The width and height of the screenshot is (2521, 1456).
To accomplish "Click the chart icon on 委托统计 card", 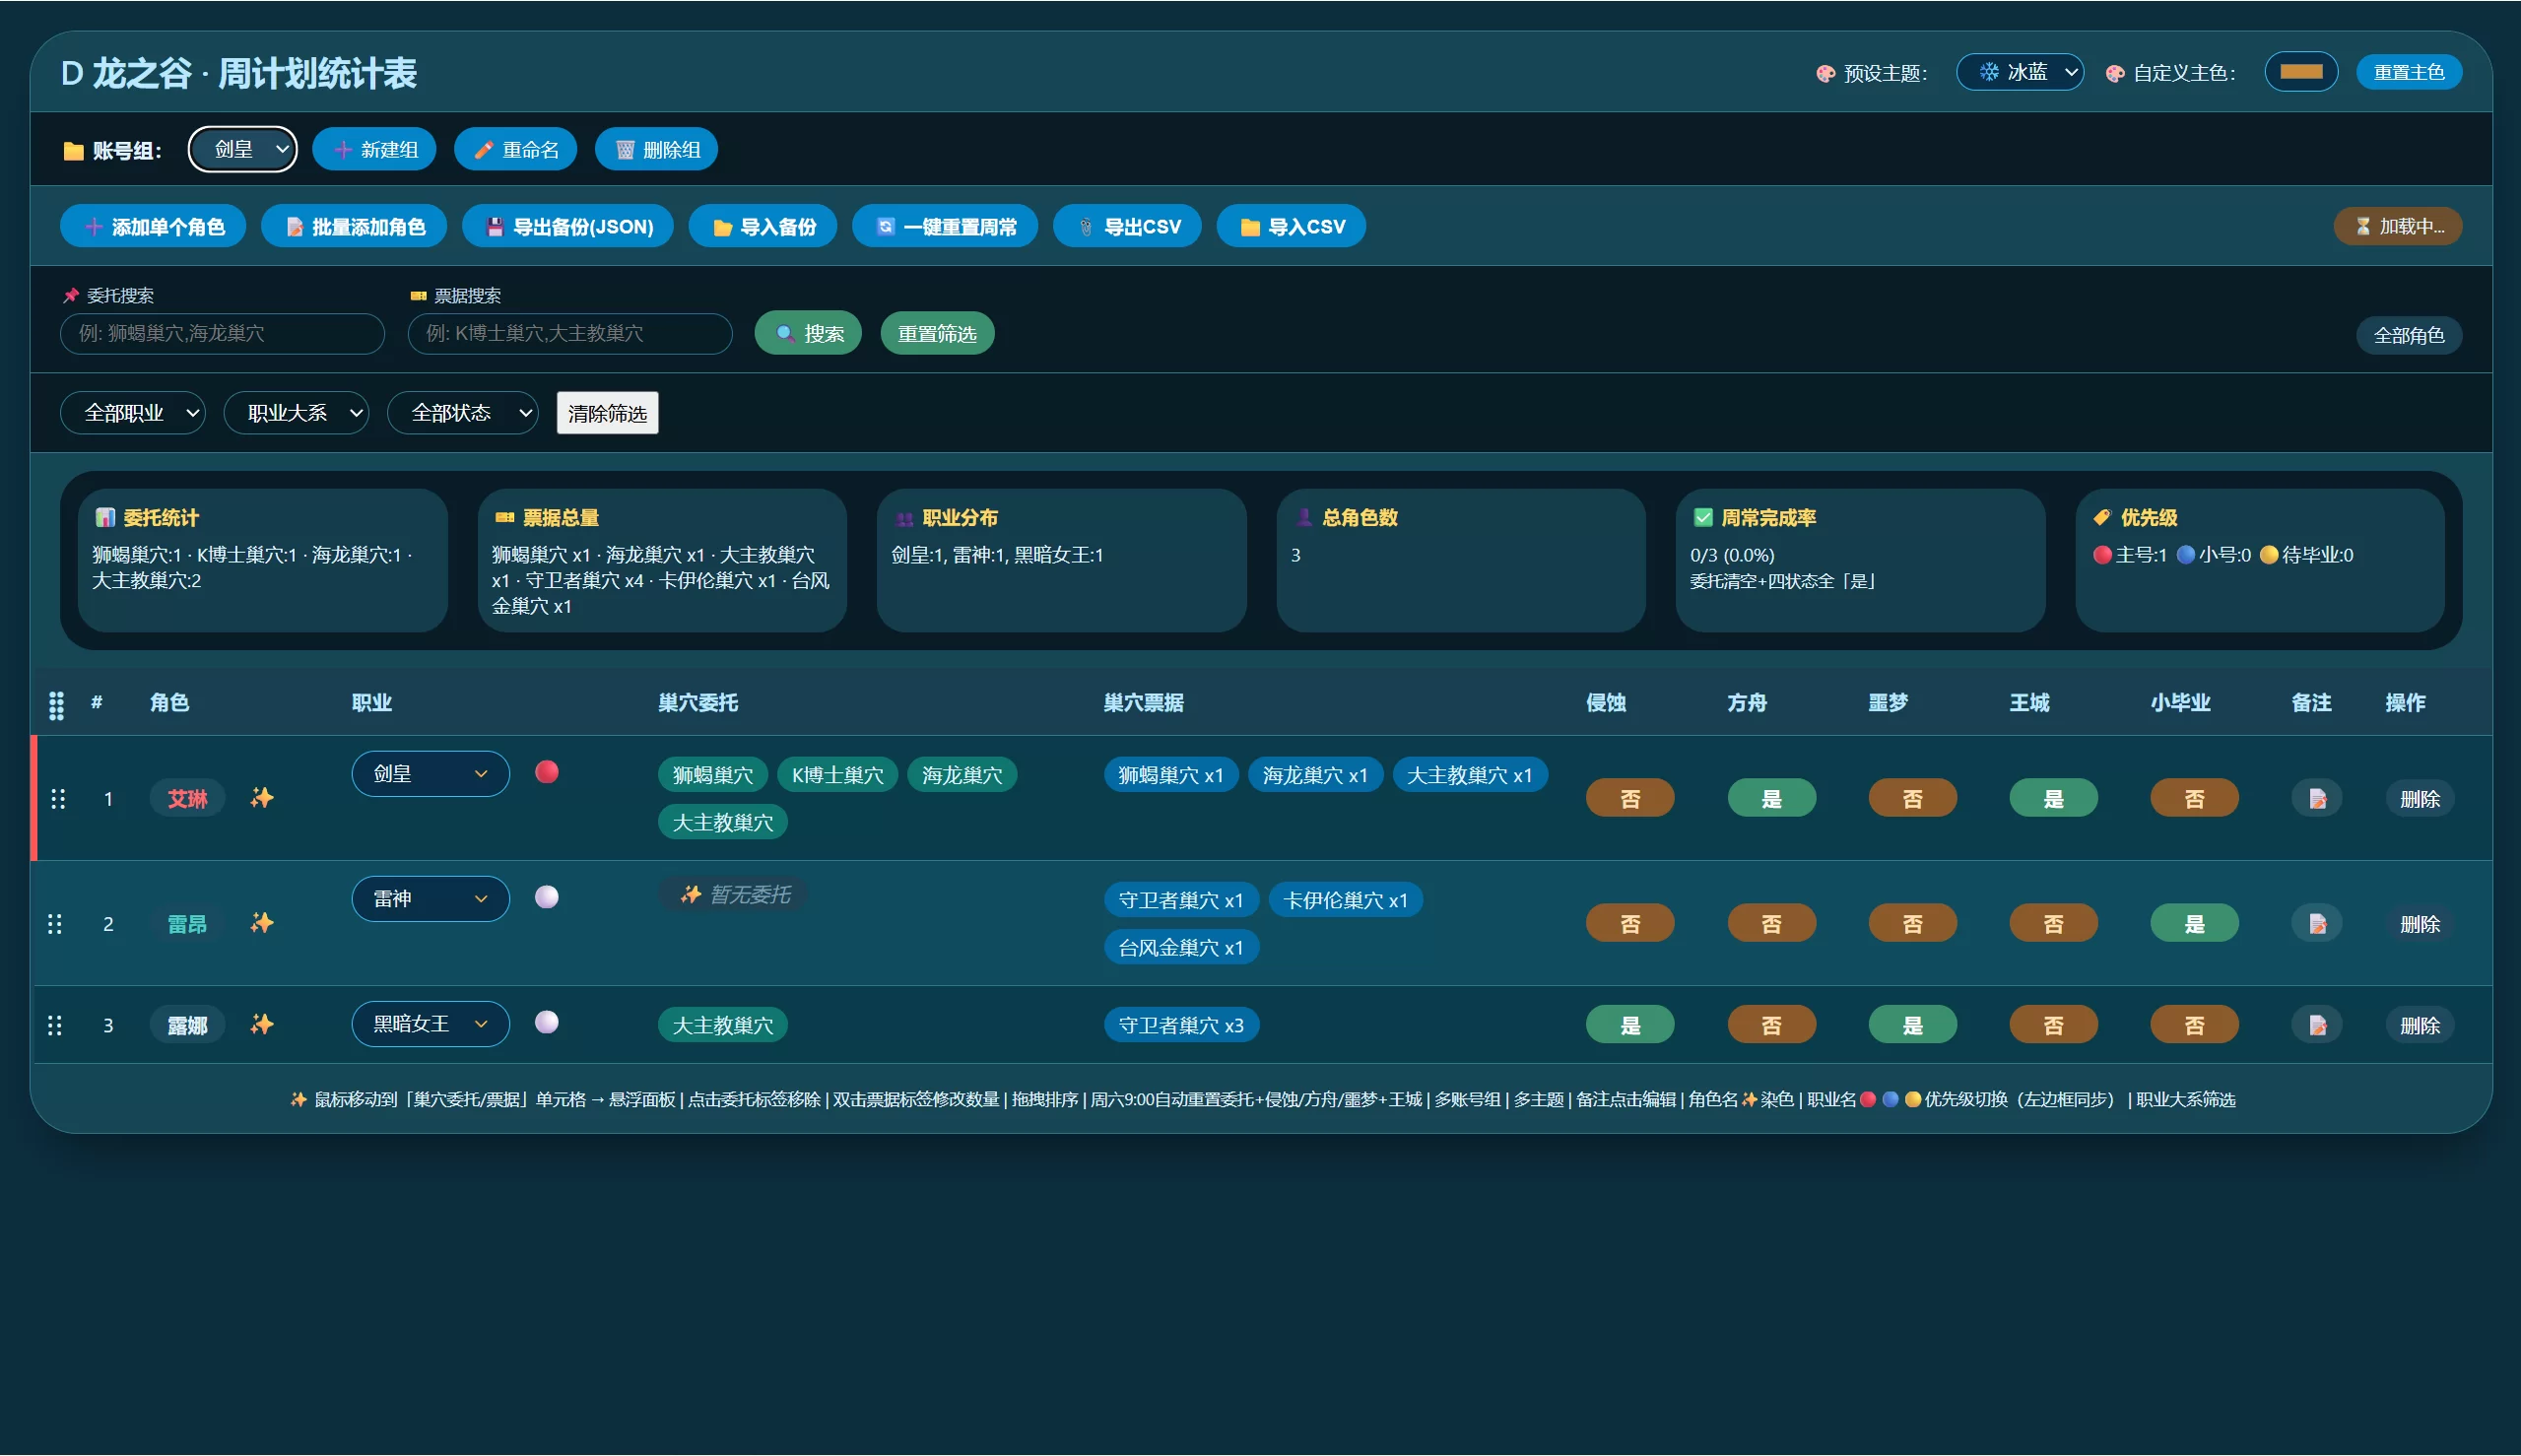I will pos(105,517).
